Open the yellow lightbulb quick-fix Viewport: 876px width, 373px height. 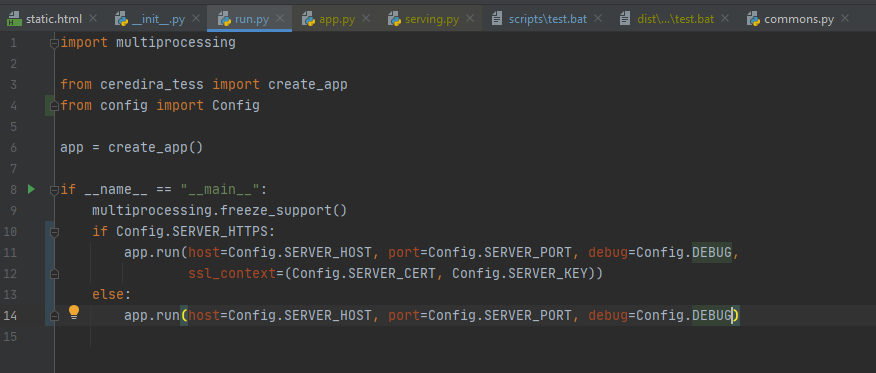[74, 312]
